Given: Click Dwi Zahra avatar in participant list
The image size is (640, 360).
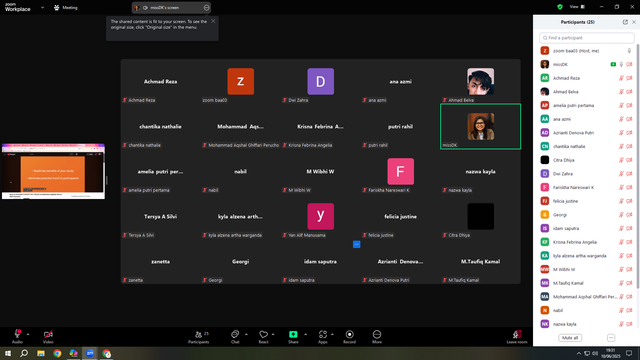Looking at the screenshot, I should point(544,173).
